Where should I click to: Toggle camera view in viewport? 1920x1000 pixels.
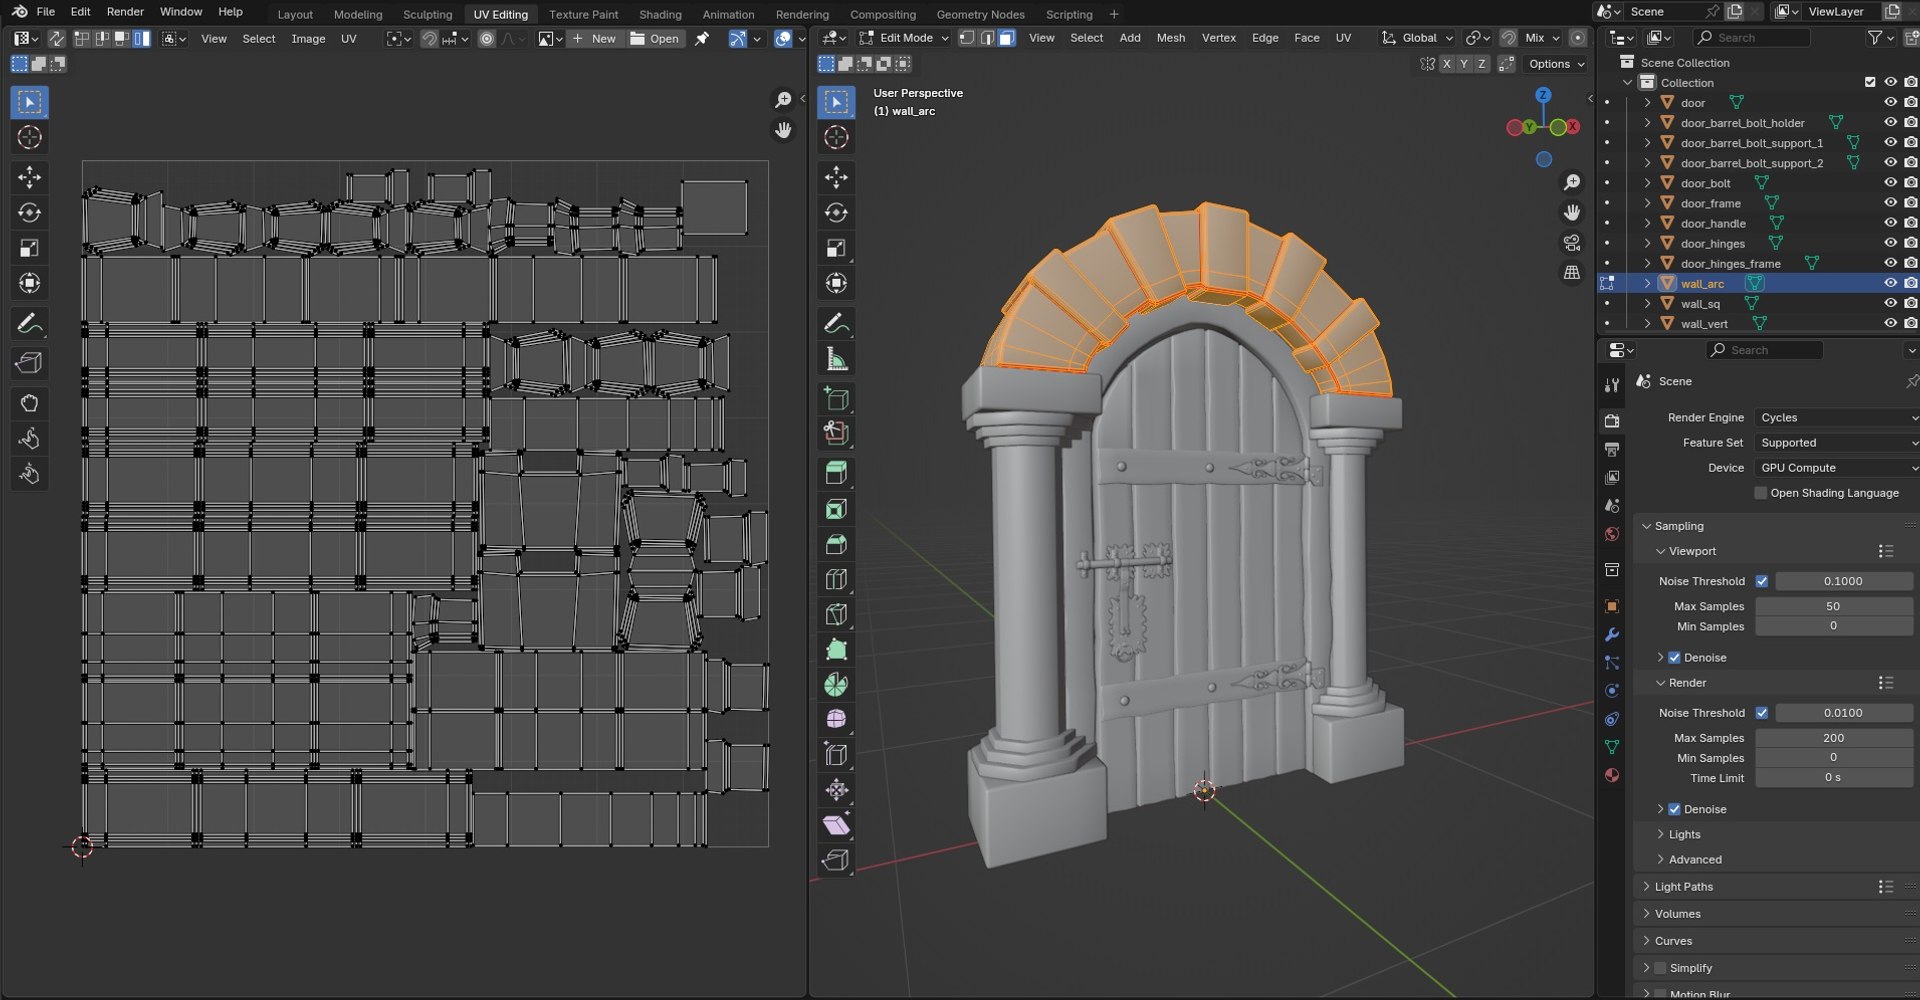1572,243
